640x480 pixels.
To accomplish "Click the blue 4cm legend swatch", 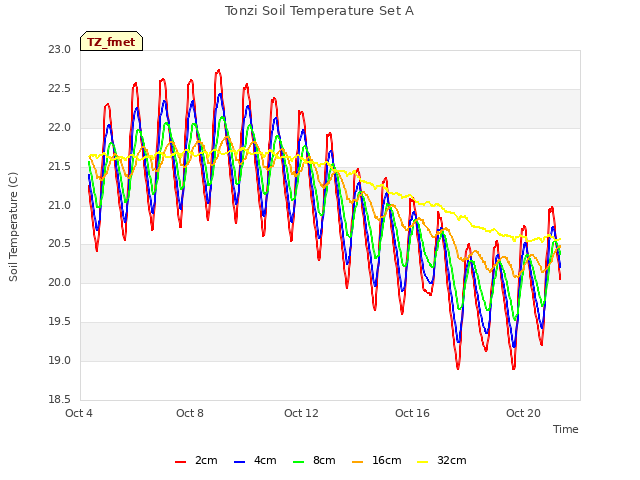I will click(x=239, y=462).
